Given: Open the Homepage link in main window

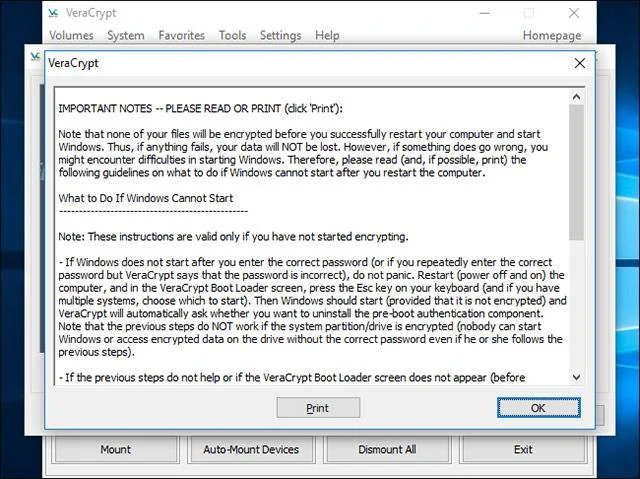Looking at the screenshot, I should (x=552, y=35).
